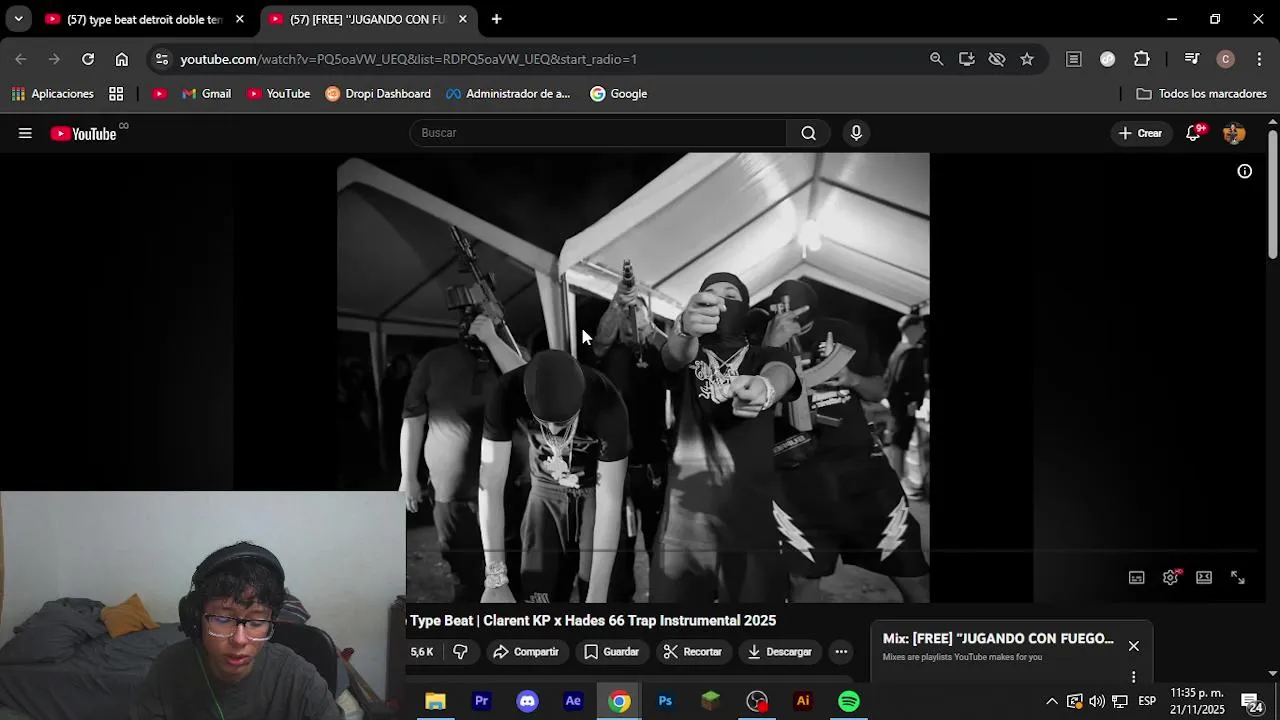Install the app via address bar icon
Viewport: 1280px width, 720px height.
pyautogui.click(x=967, y=59)
